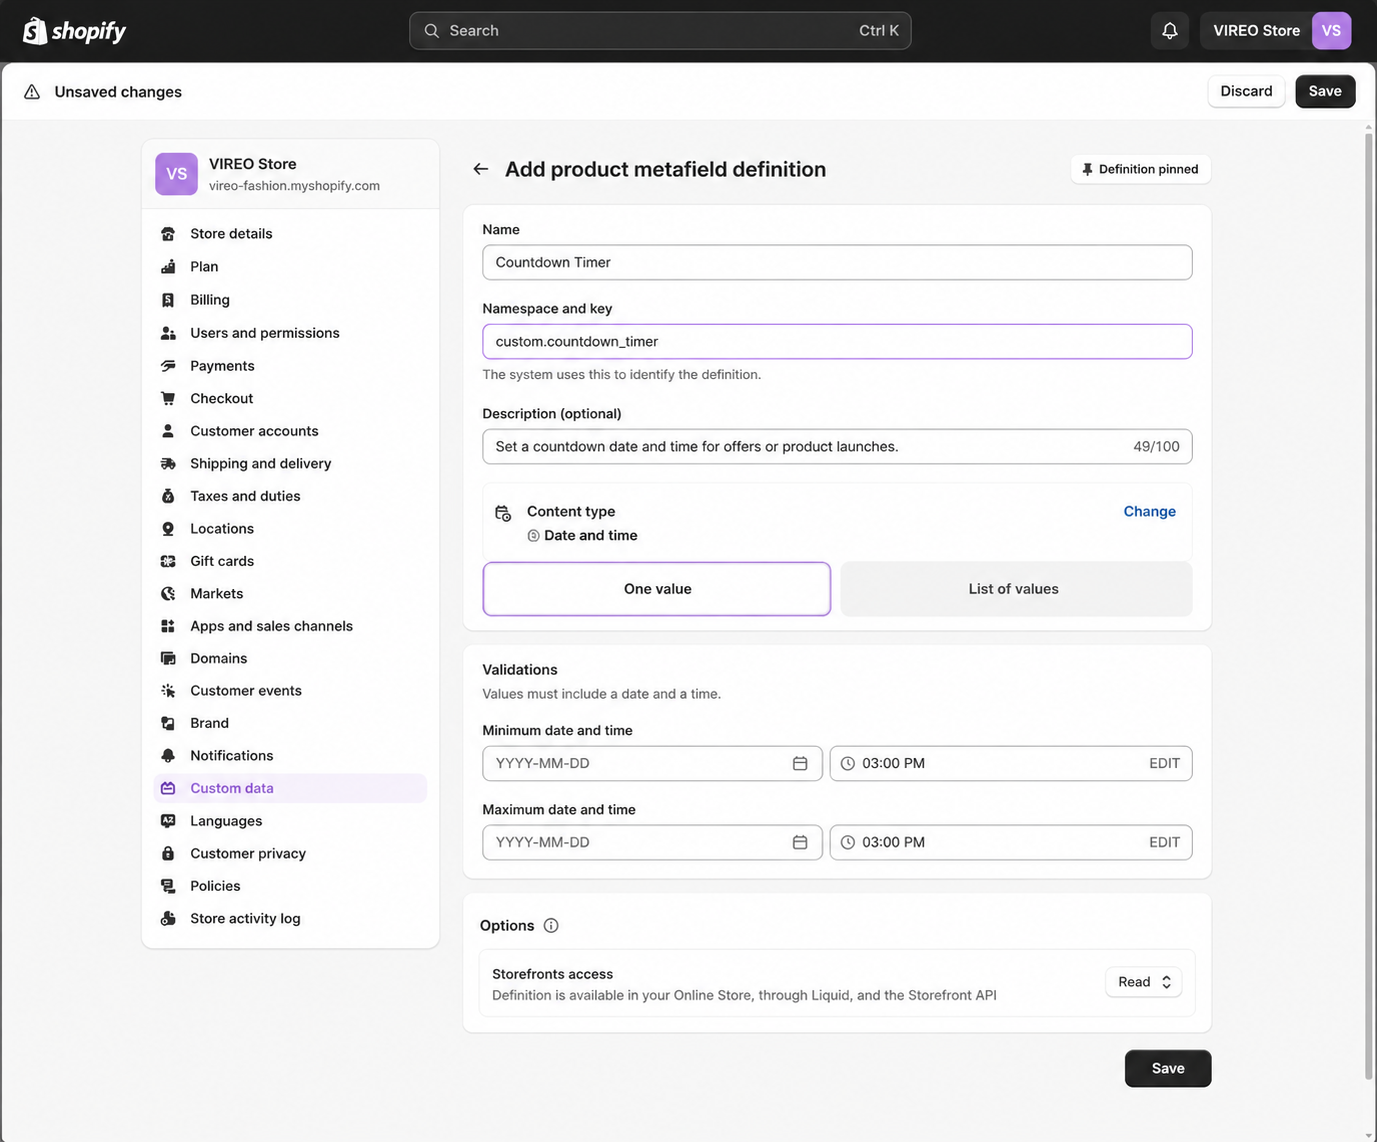
Task: Click the Taxes and duties icon
Action: click(168, 496)
